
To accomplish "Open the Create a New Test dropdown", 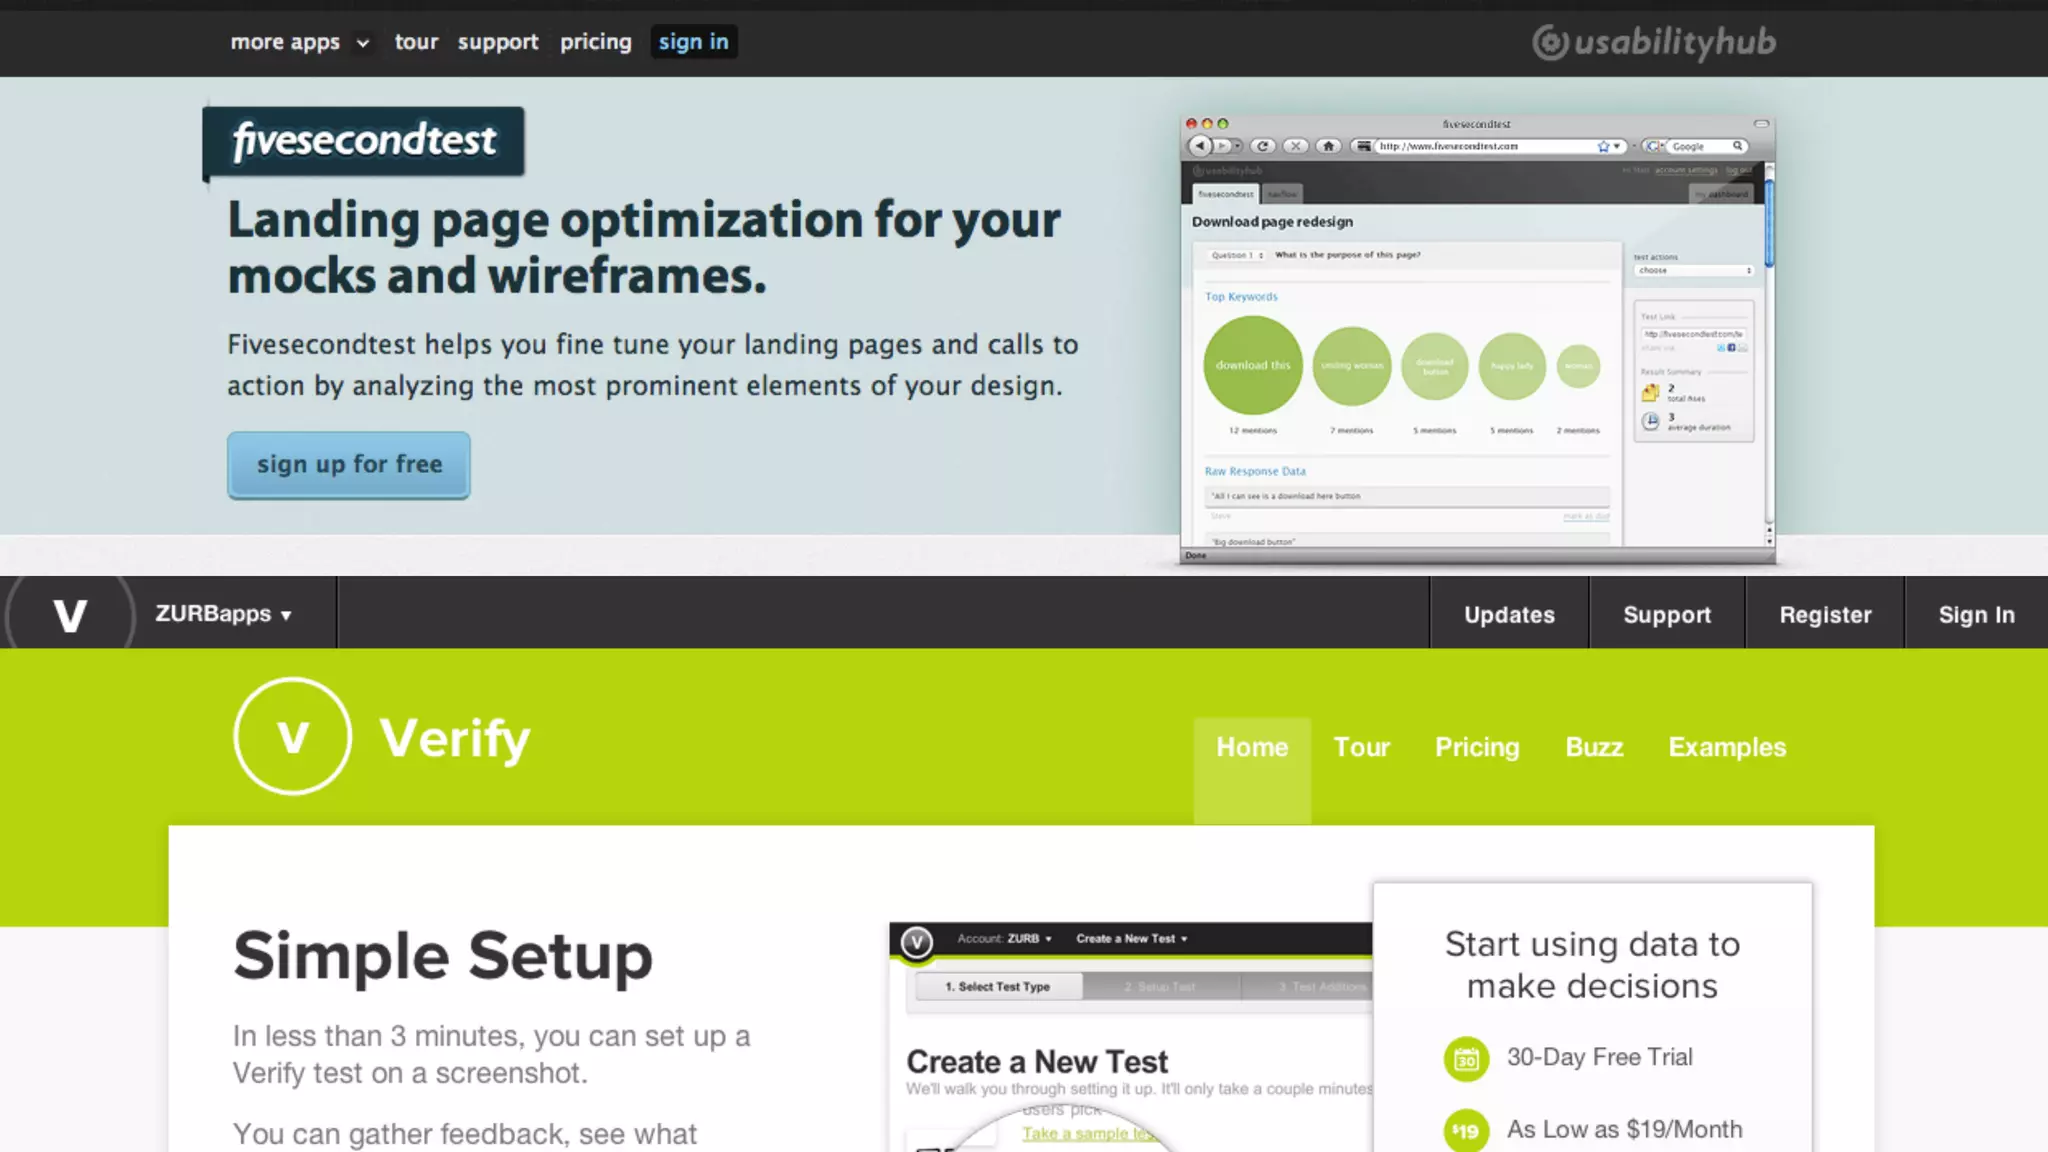I will (x=1131, y=939).
